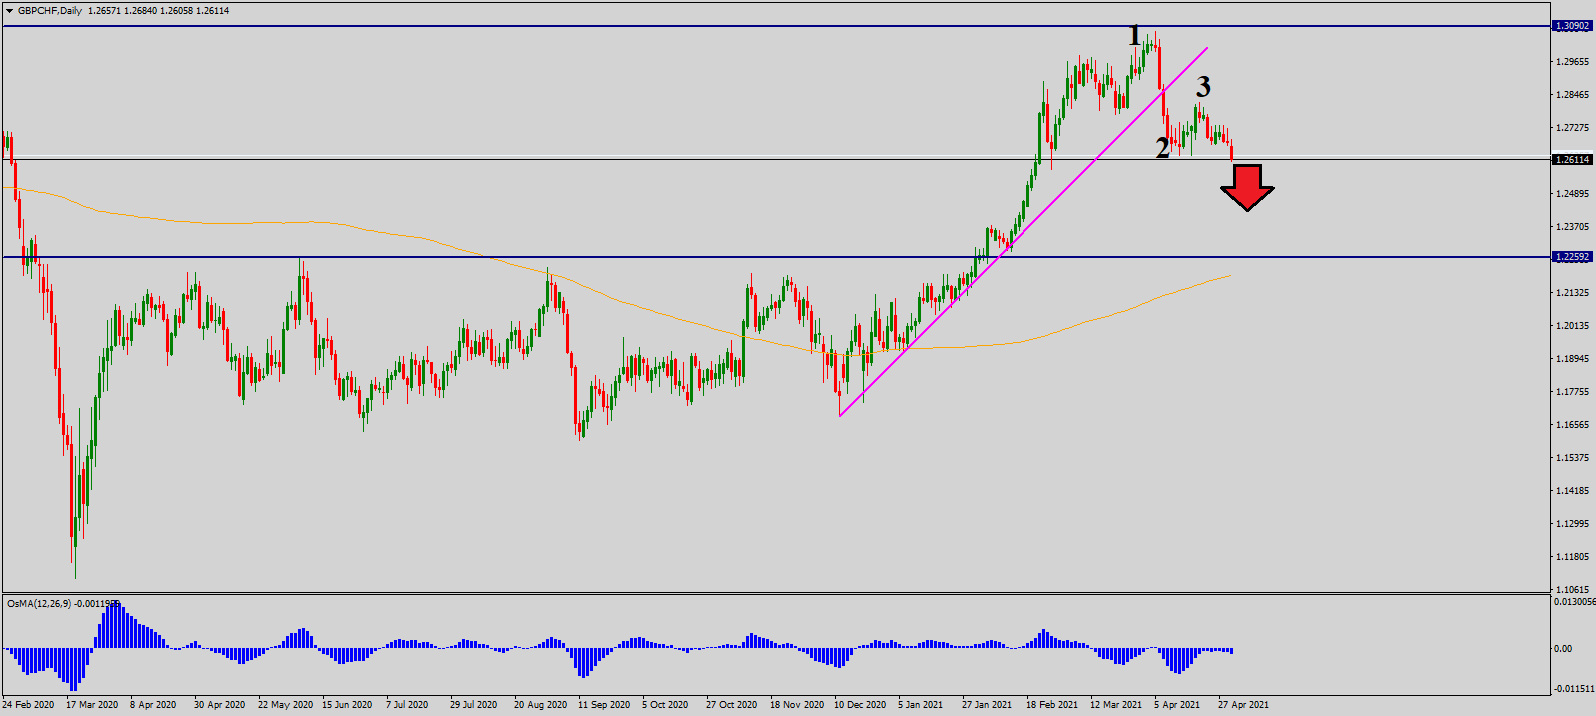The height and width of the screenshot is (716, 1596).
Task: Click price scale value 1.28465
Action: pos(1573,95)
